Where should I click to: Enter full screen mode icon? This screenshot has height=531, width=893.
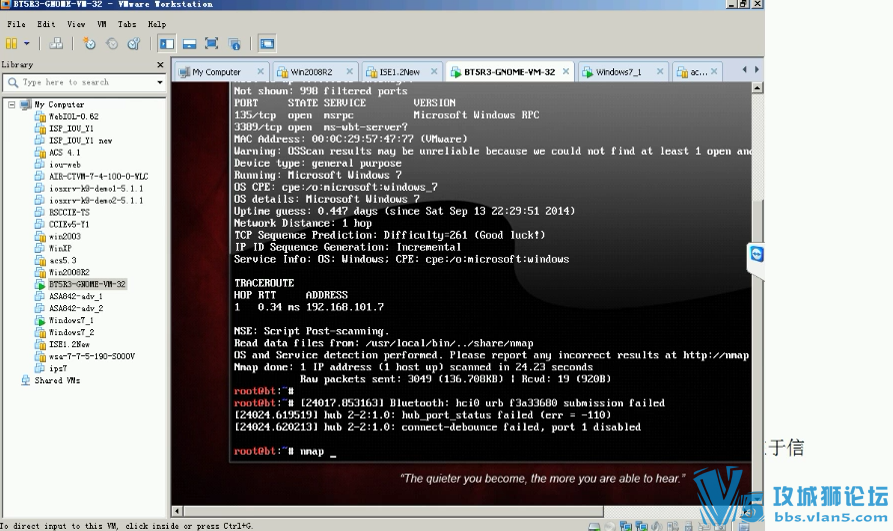point(211,43)
